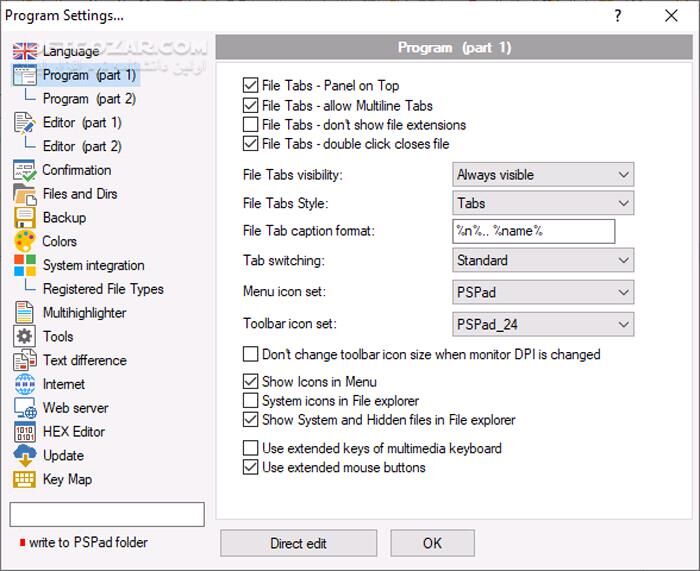
Task: Open Registered File Types settings page
Action: [x=103, y=289]
